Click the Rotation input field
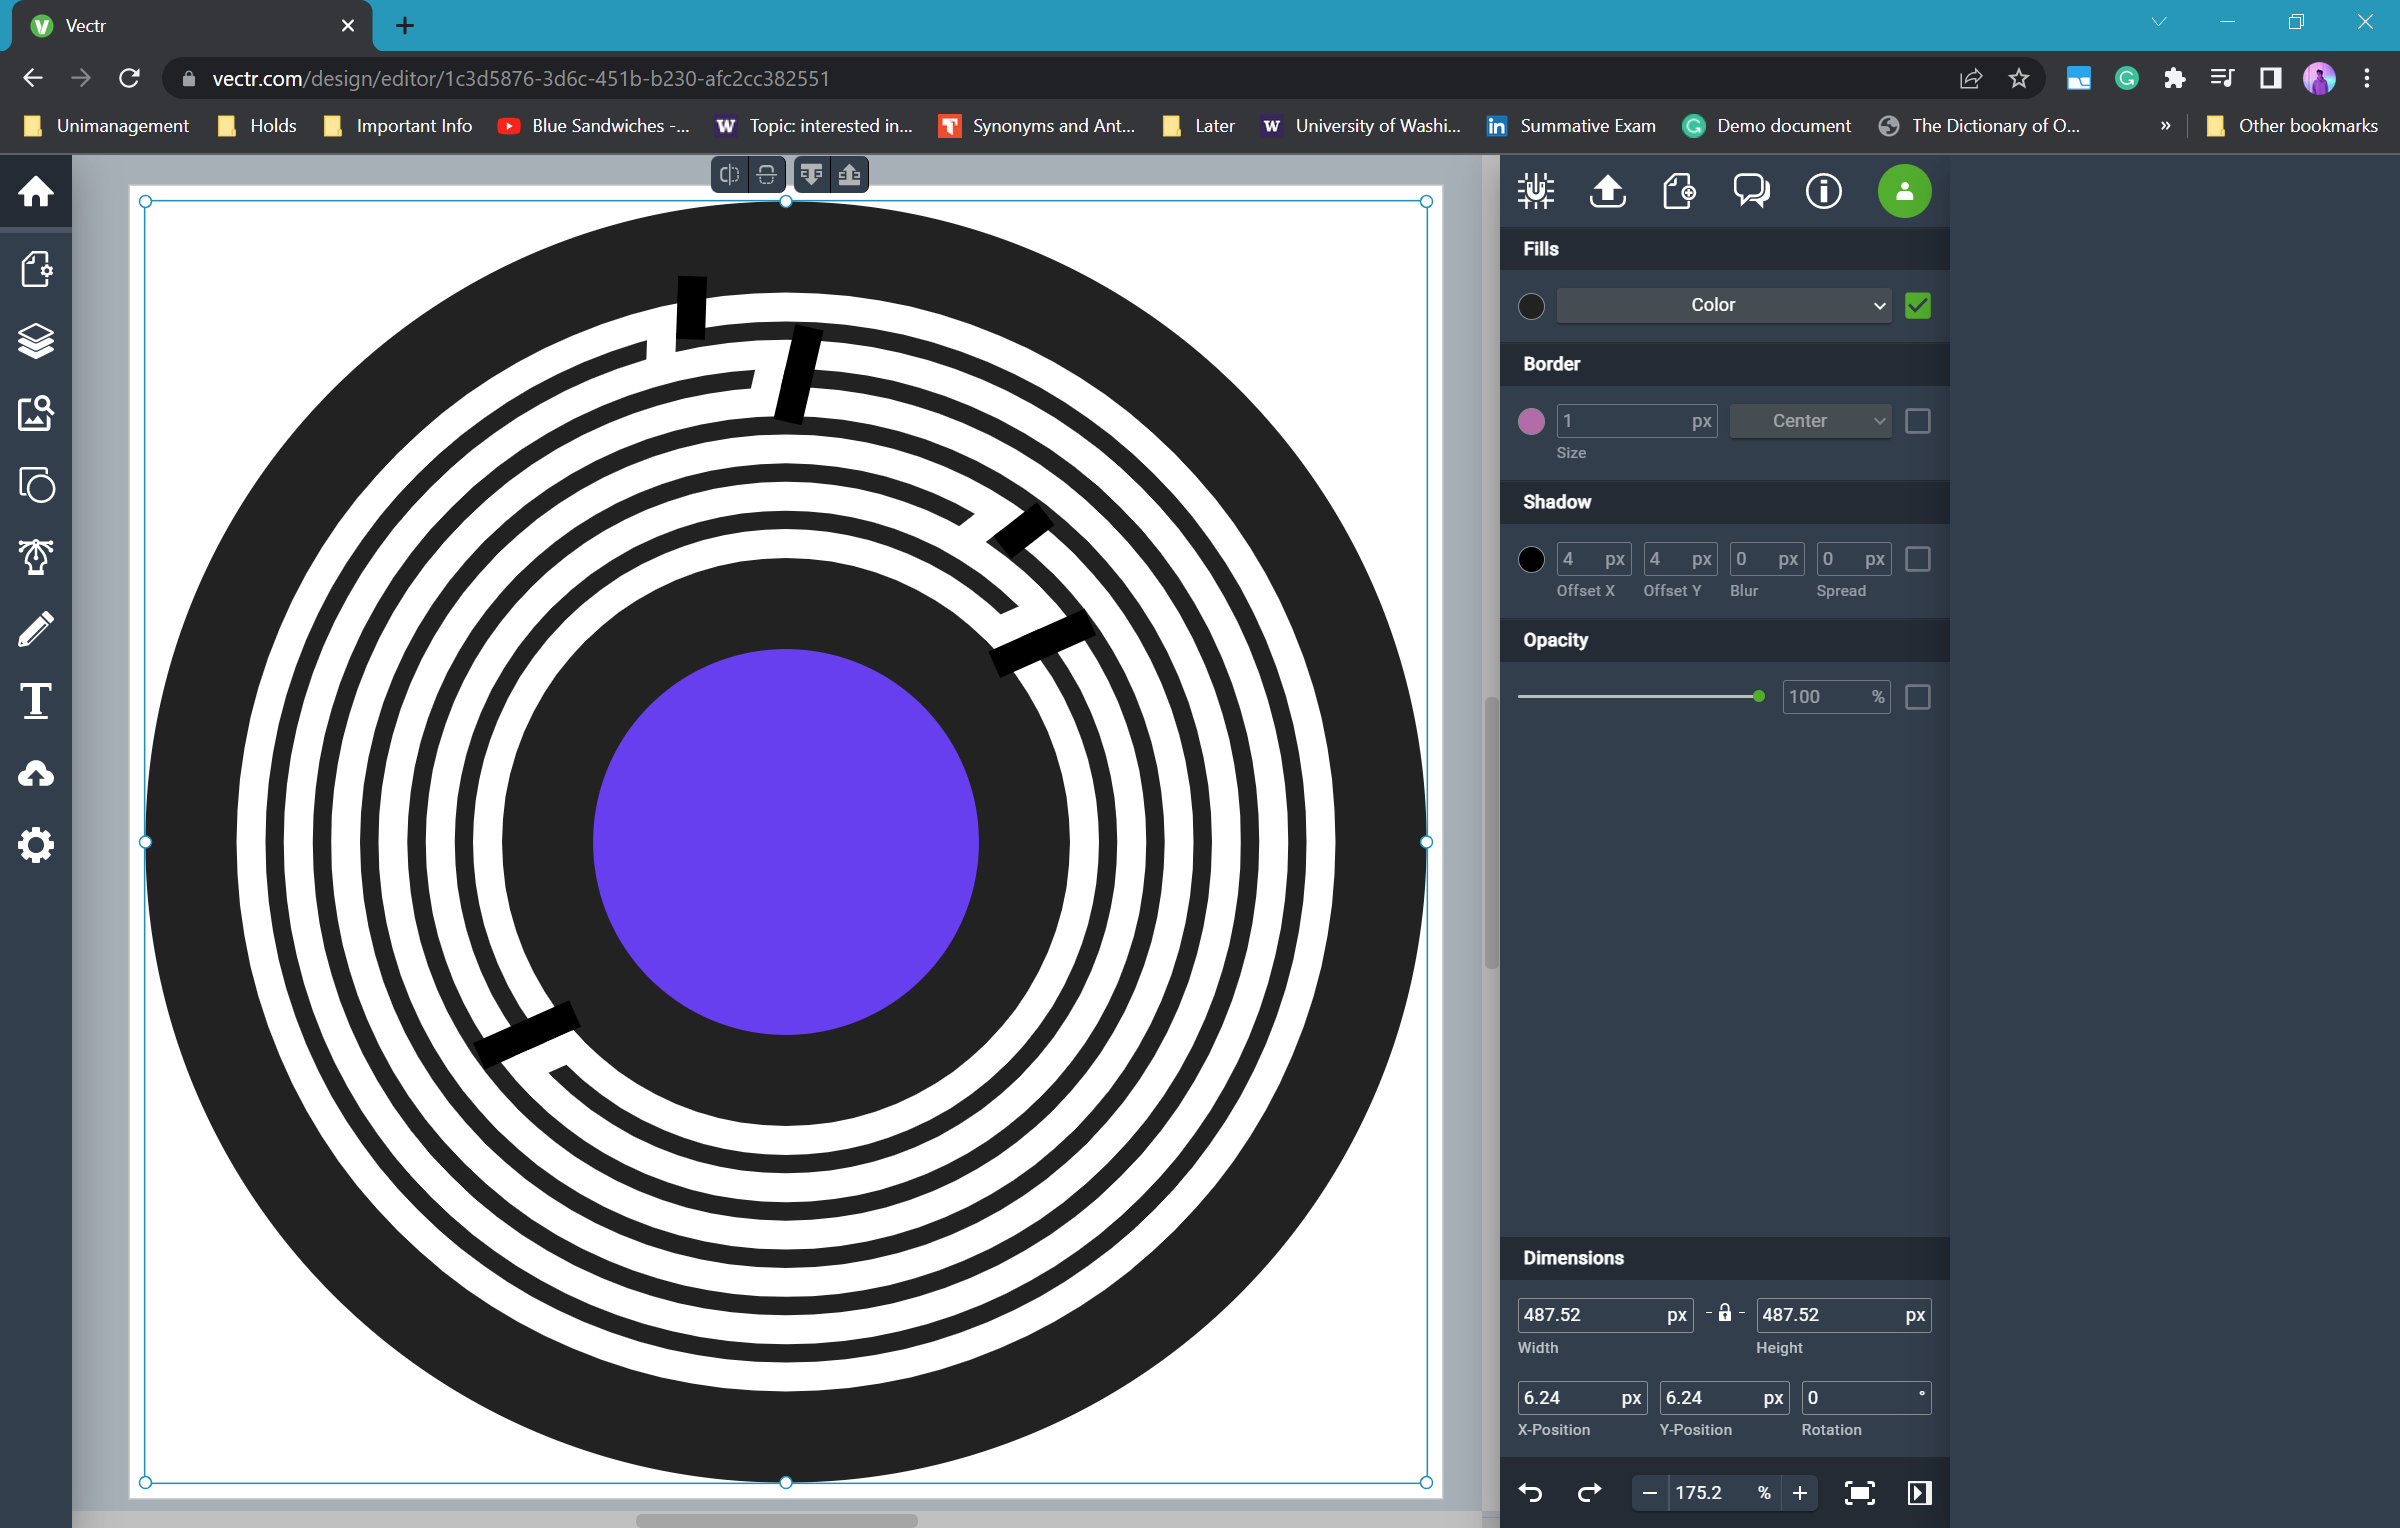 click(x=1866, y=1398)
